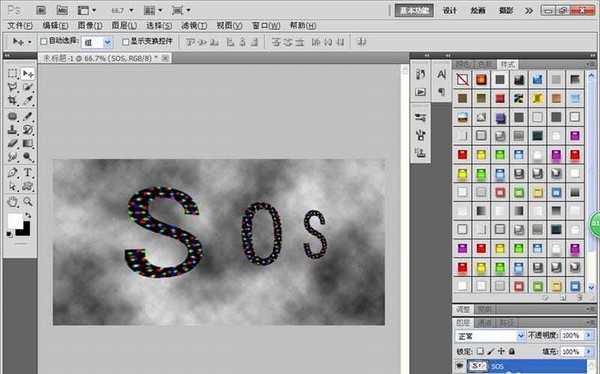Select the Quick Selection tool

pyautogui.click(x=28, y=87)
